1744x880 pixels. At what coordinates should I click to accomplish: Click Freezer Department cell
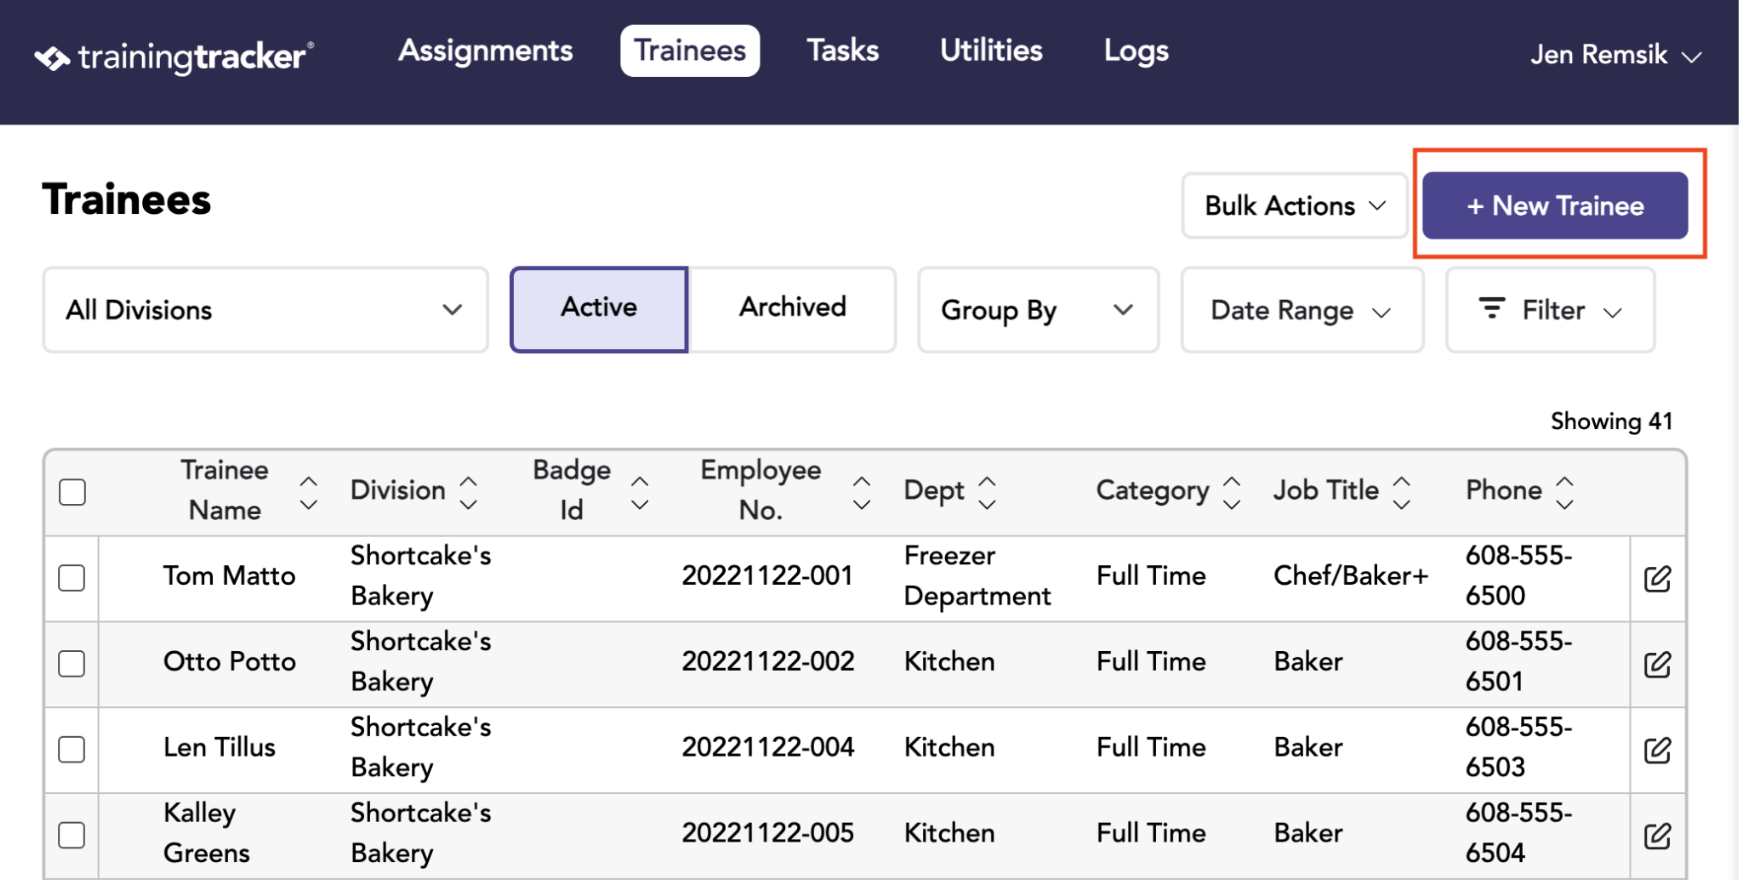(977, 576)
